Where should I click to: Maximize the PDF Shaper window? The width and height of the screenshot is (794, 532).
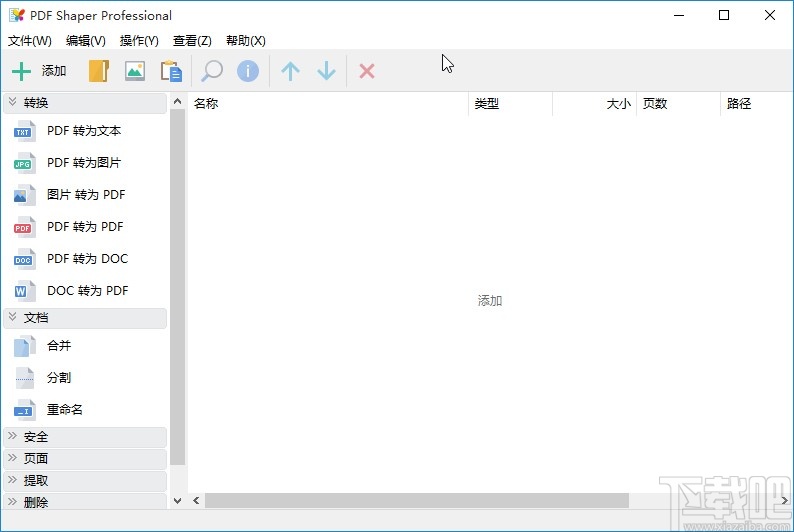(724, 15)
